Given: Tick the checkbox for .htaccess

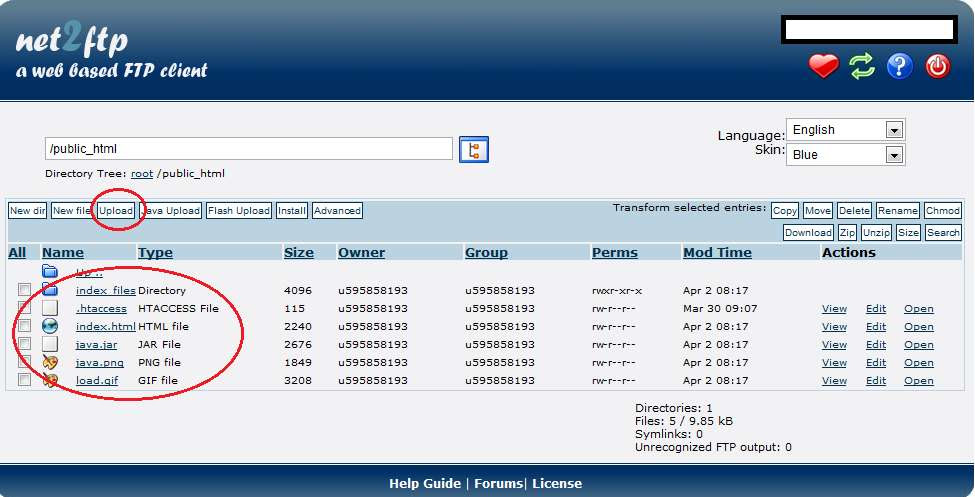Looking at the screenshot, I should 24,307.
